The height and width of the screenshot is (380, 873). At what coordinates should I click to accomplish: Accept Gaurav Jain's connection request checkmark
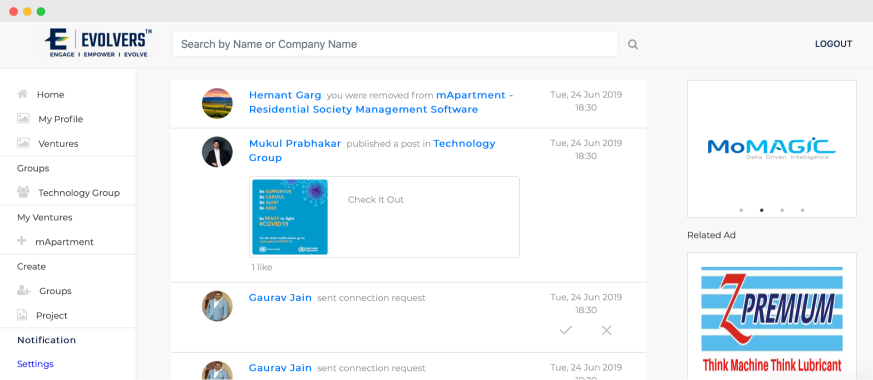click(x=566, y=330)
